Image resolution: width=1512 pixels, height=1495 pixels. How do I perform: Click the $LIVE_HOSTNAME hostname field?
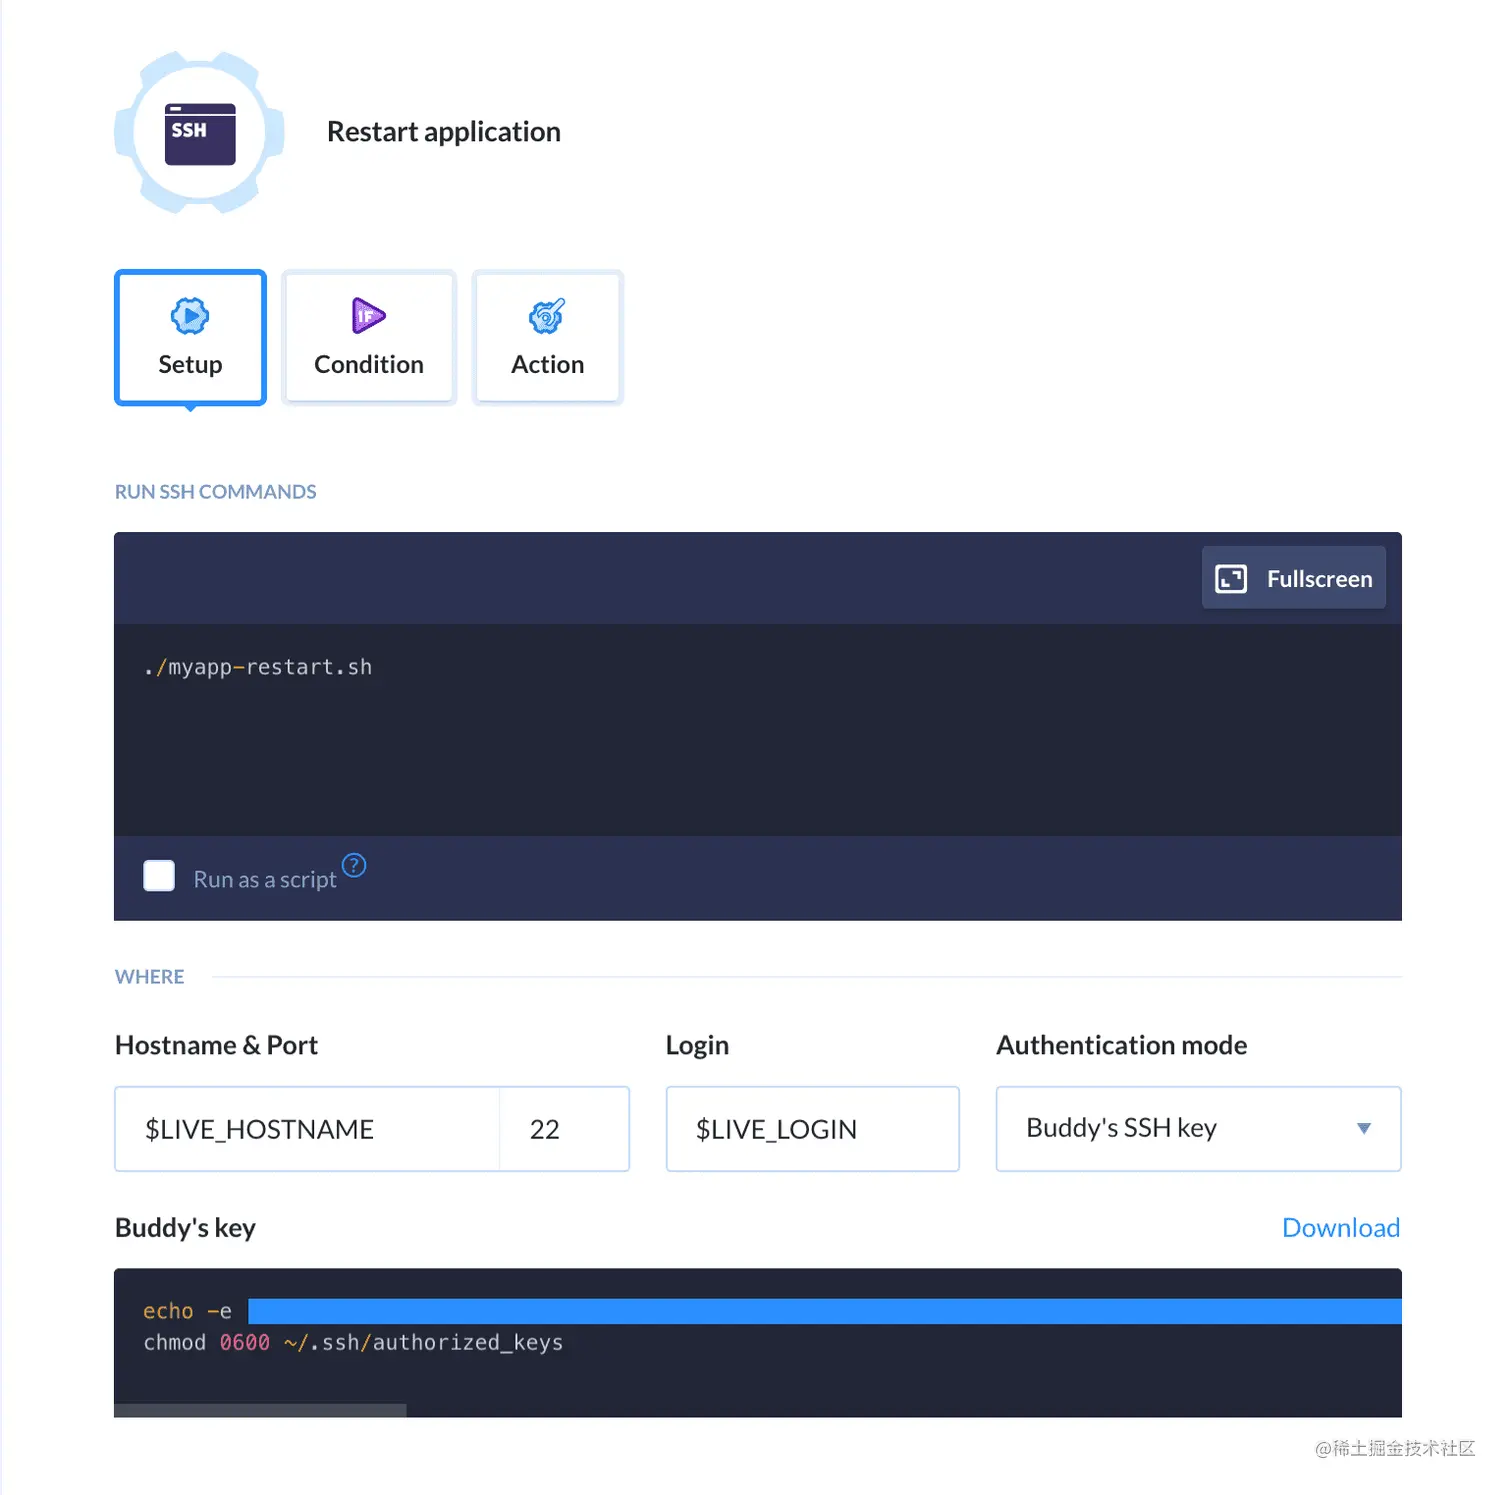[307, 1129]
